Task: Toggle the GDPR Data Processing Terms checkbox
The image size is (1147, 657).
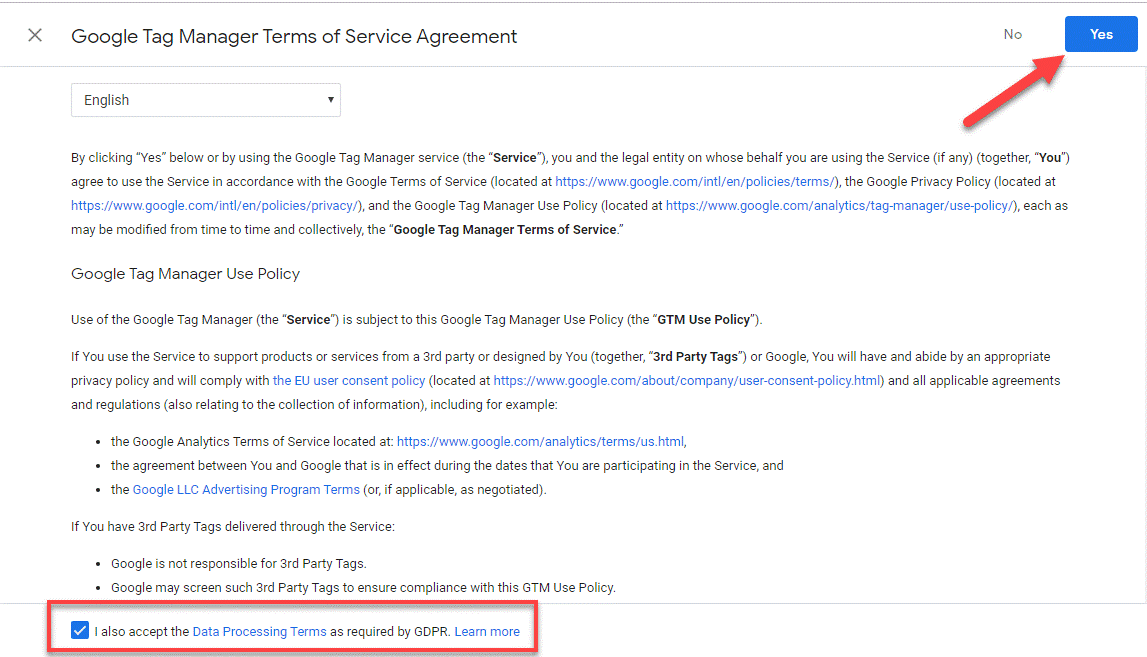Action: [x=80, y=631]
